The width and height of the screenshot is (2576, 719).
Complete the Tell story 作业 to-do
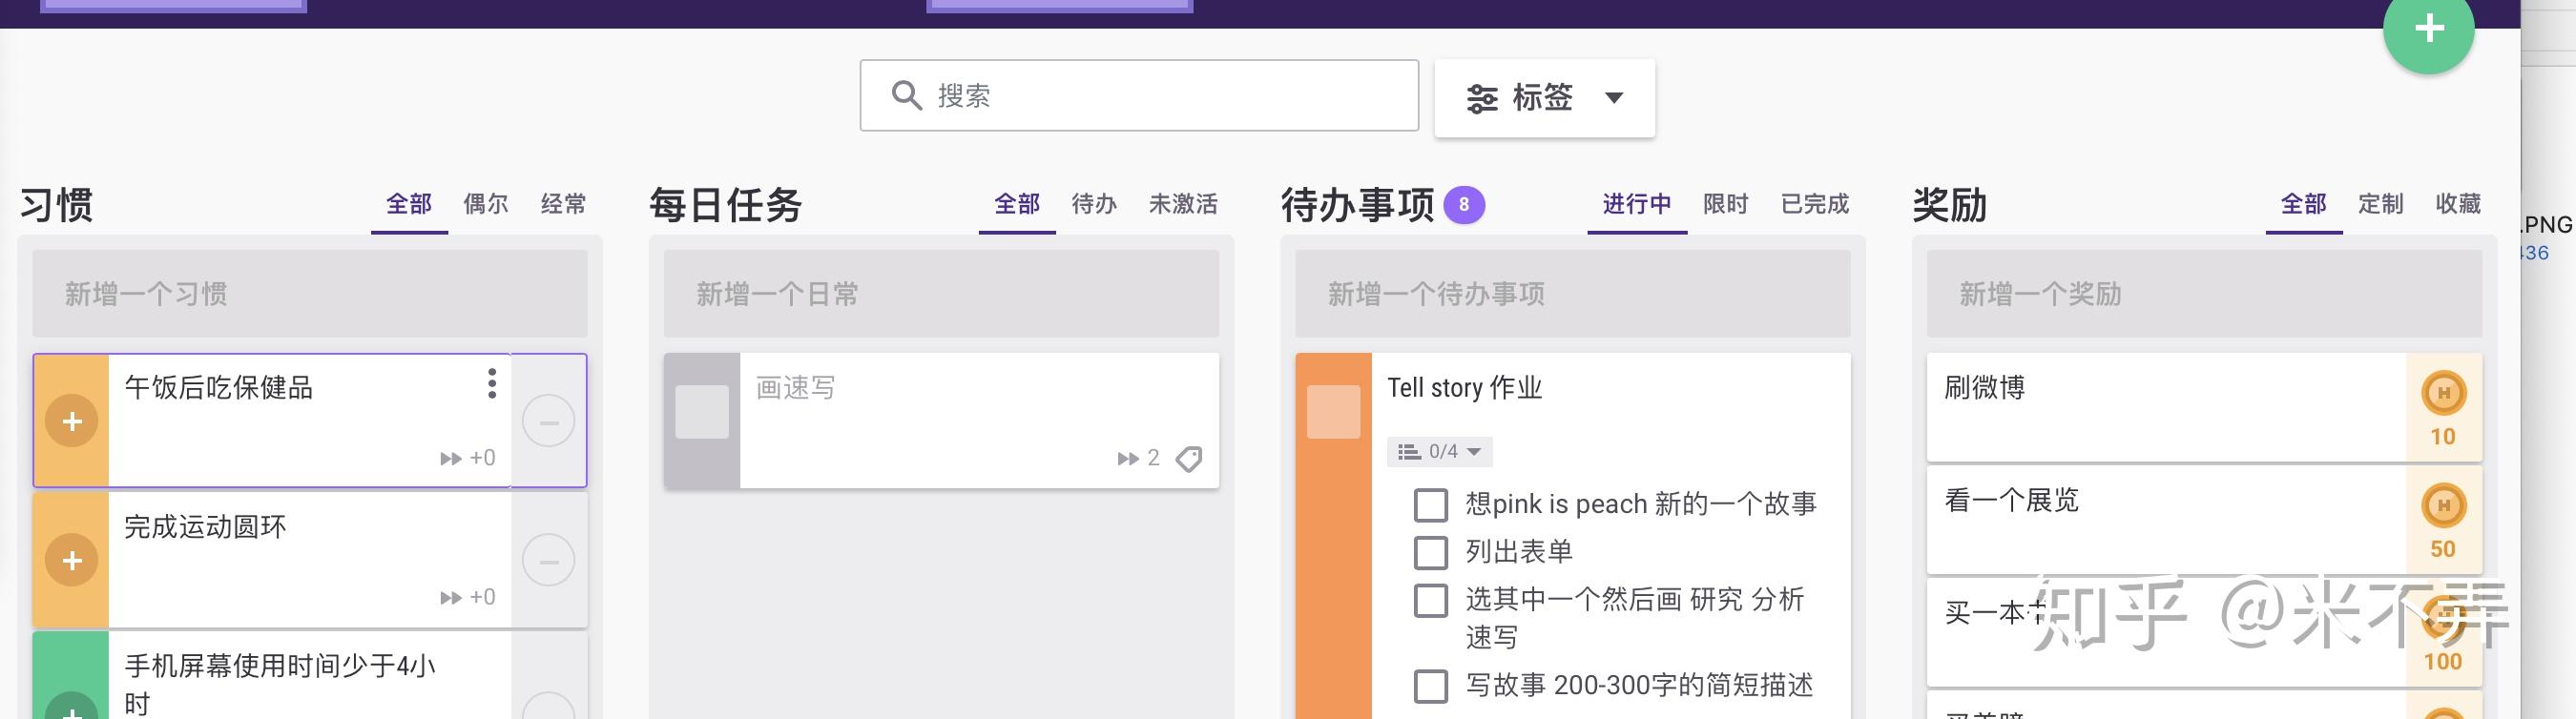point(1333,412)
